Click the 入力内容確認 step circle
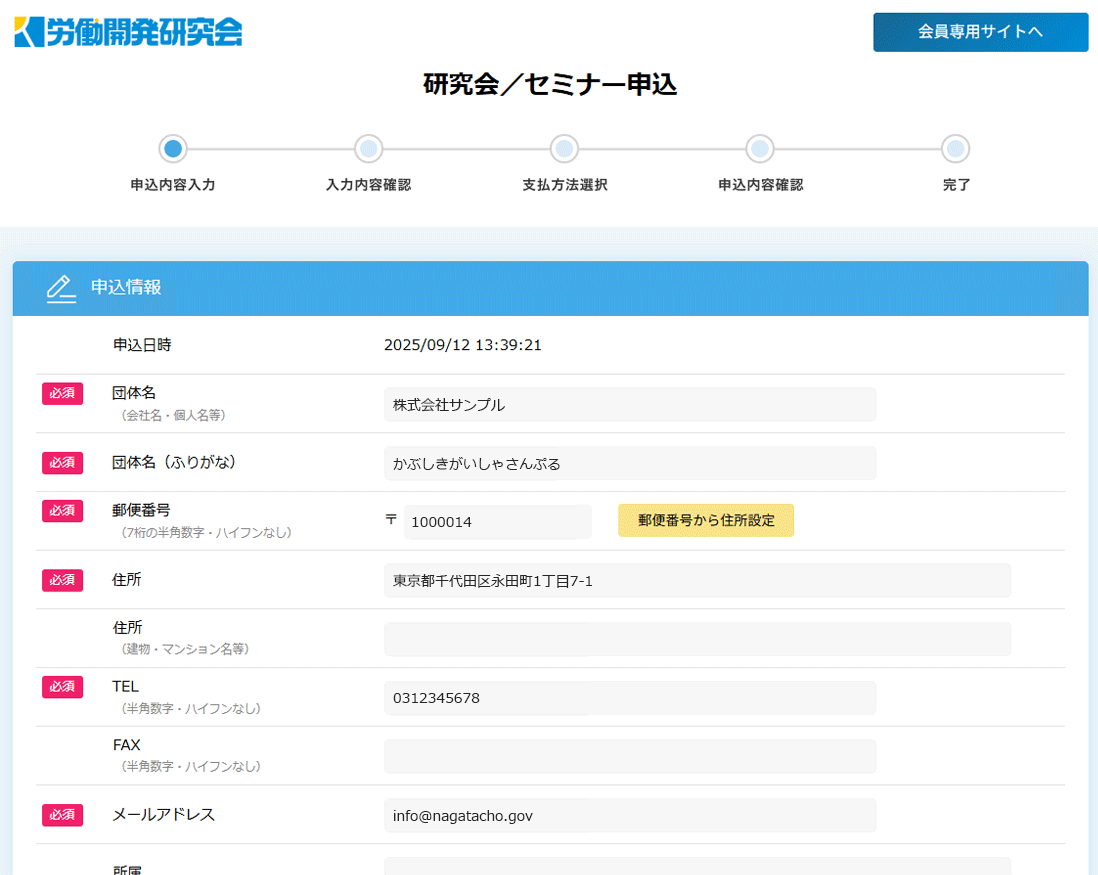The height and width of the screenshot is (875, 1098). click(368, 149)
